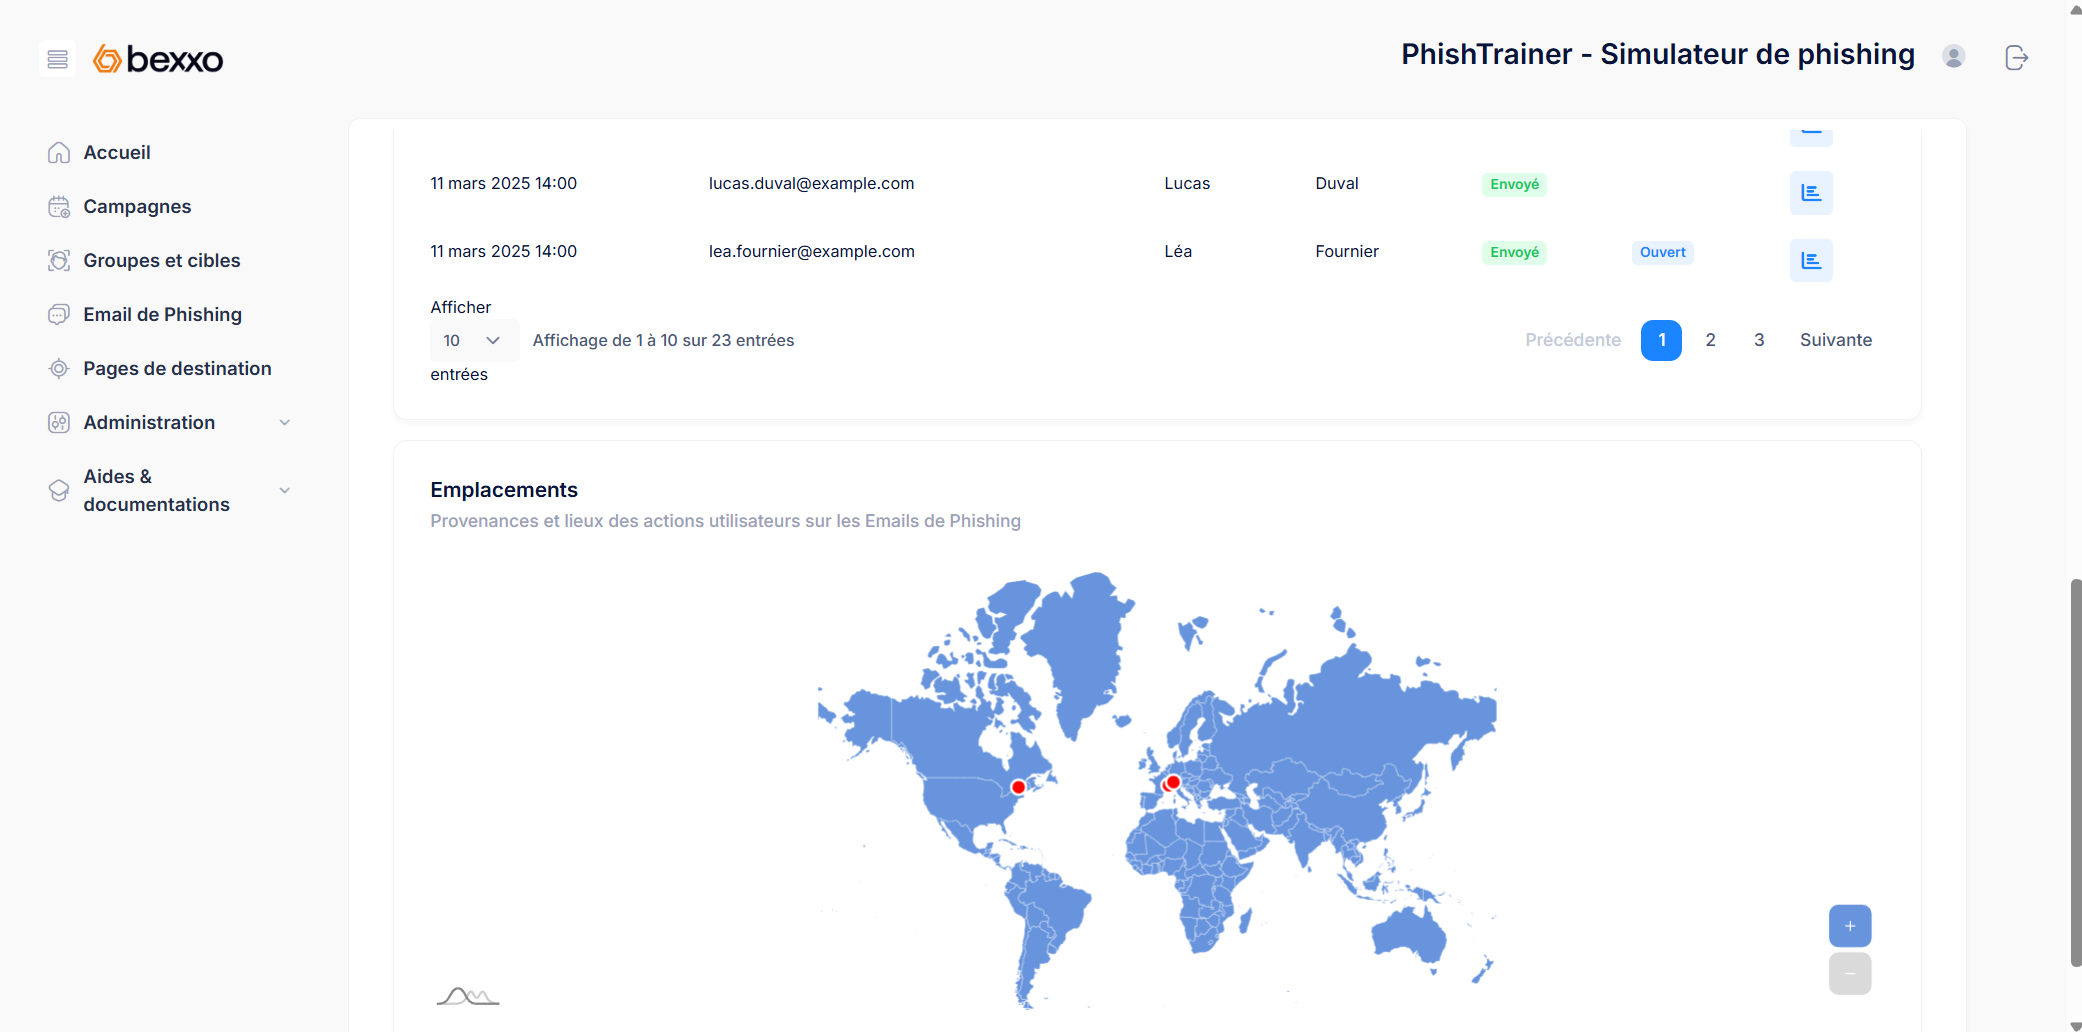The height and width of the screenshot is (1032, 2082).
Task: Open Groupes et cibles section
Action: coord(161,261)
